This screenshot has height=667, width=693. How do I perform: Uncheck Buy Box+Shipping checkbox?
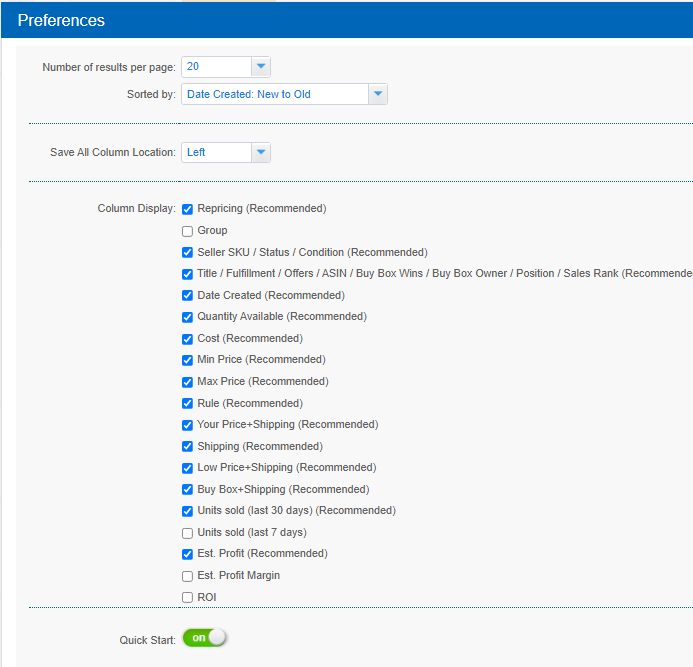point(187,489)
